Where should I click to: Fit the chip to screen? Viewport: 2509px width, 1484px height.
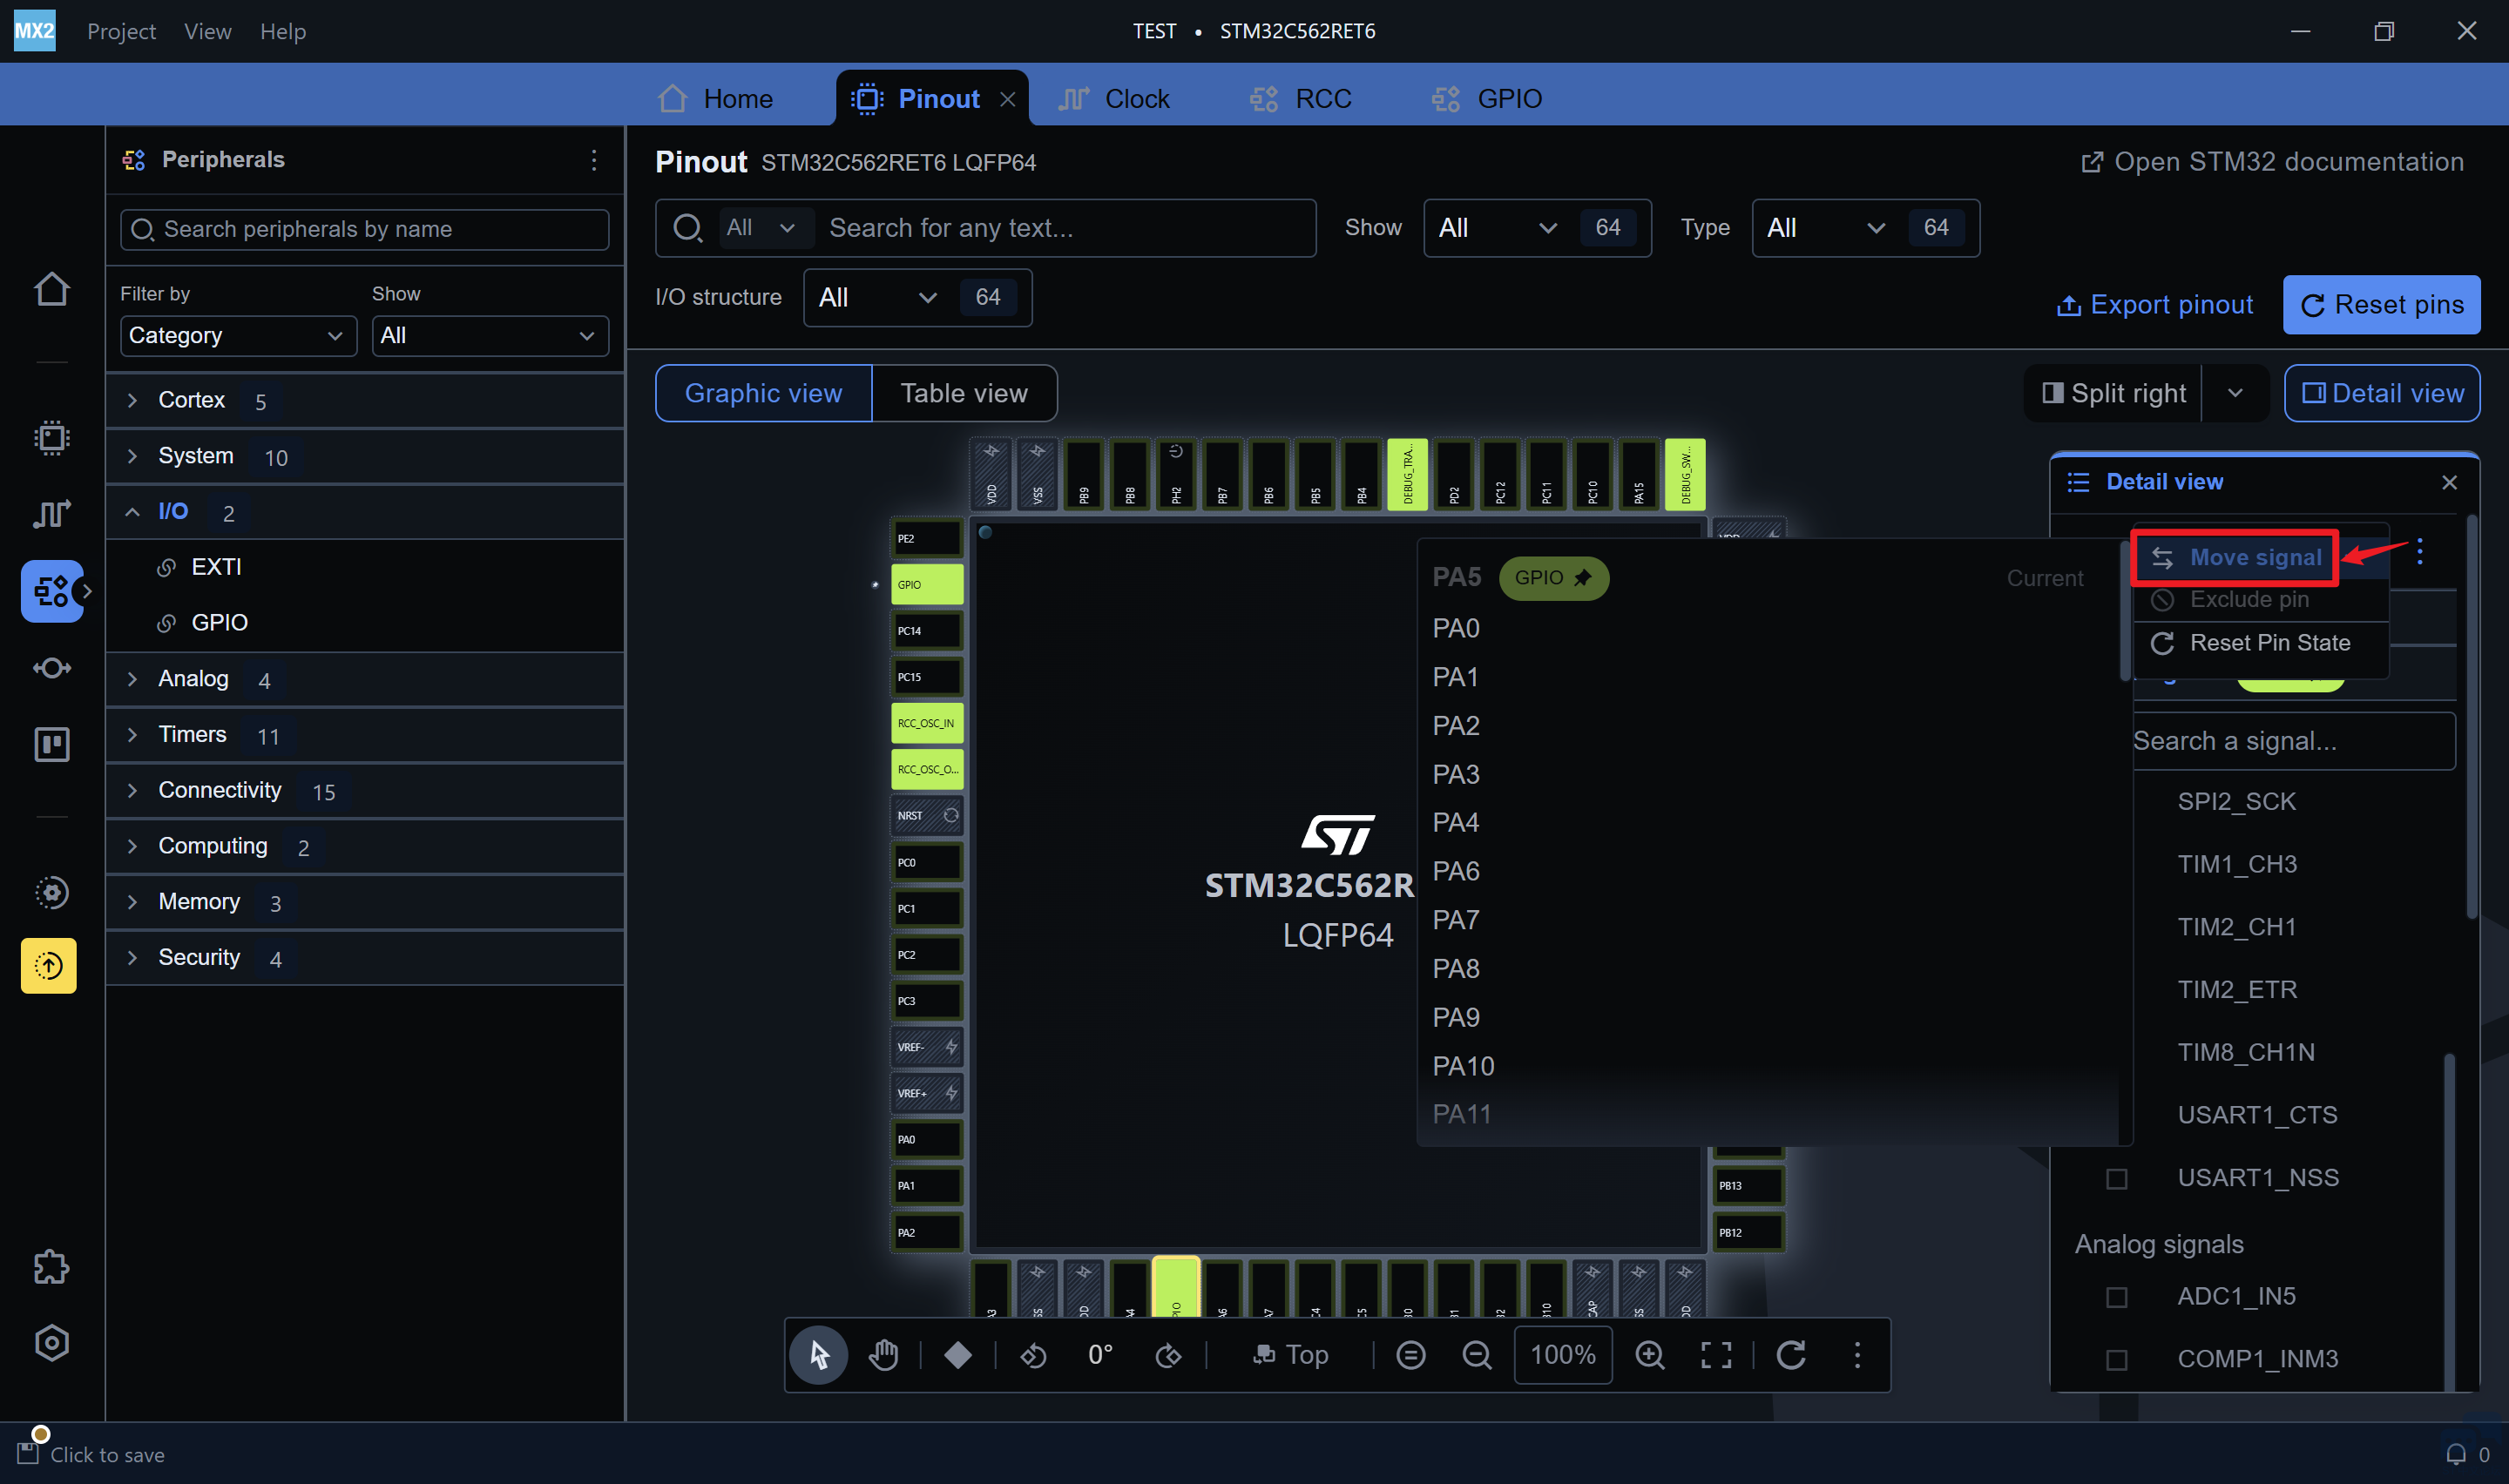(x=1716, y=1355)
